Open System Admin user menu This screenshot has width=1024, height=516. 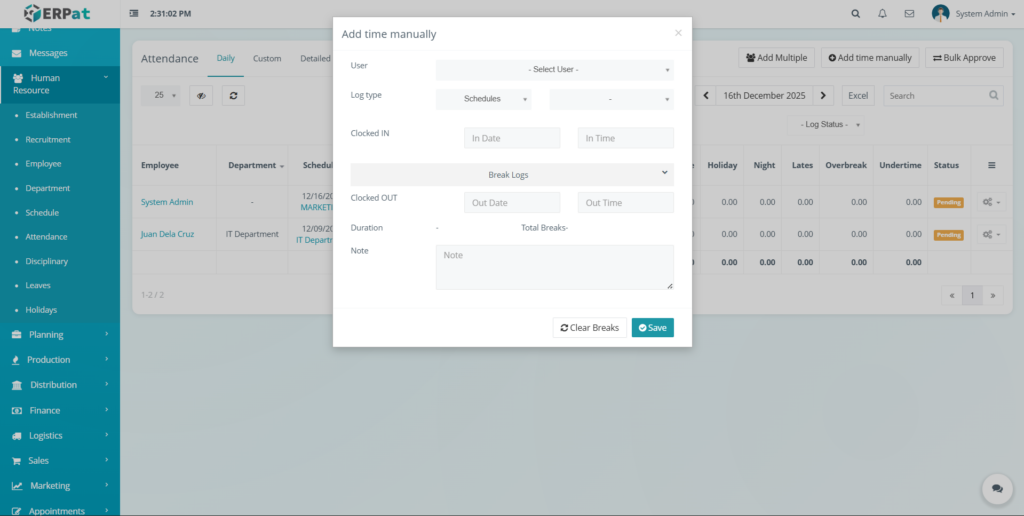point(985,14)
